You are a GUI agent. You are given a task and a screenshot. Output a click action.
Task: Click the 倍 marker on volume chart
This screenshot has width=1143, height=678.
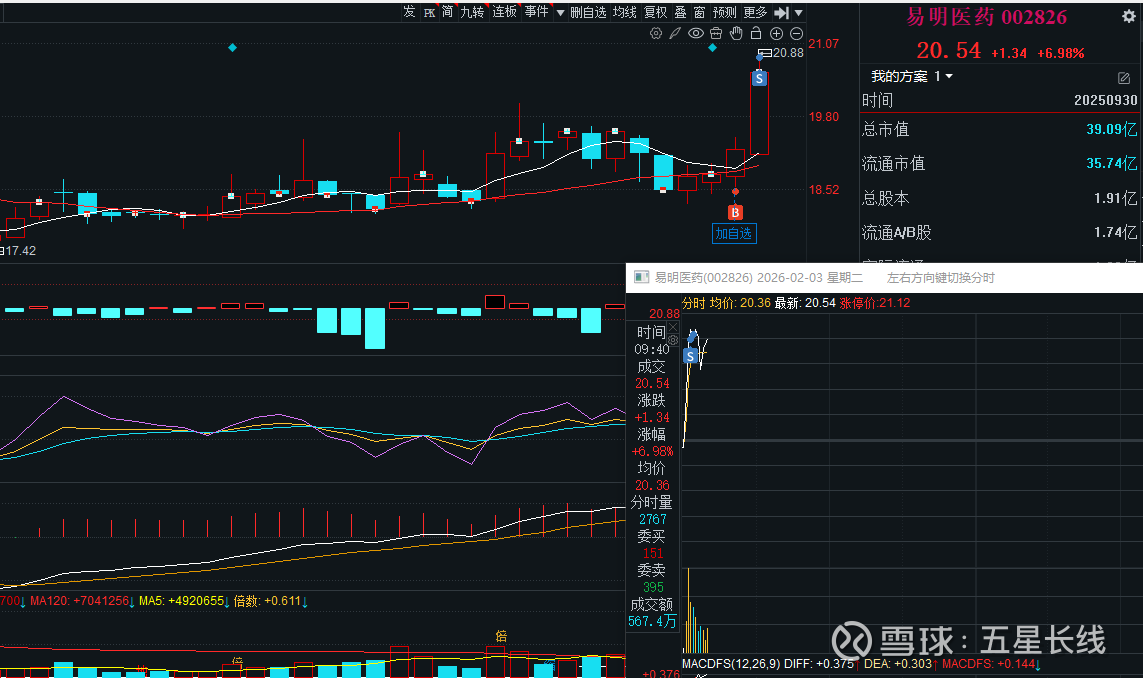pos(501,636)
